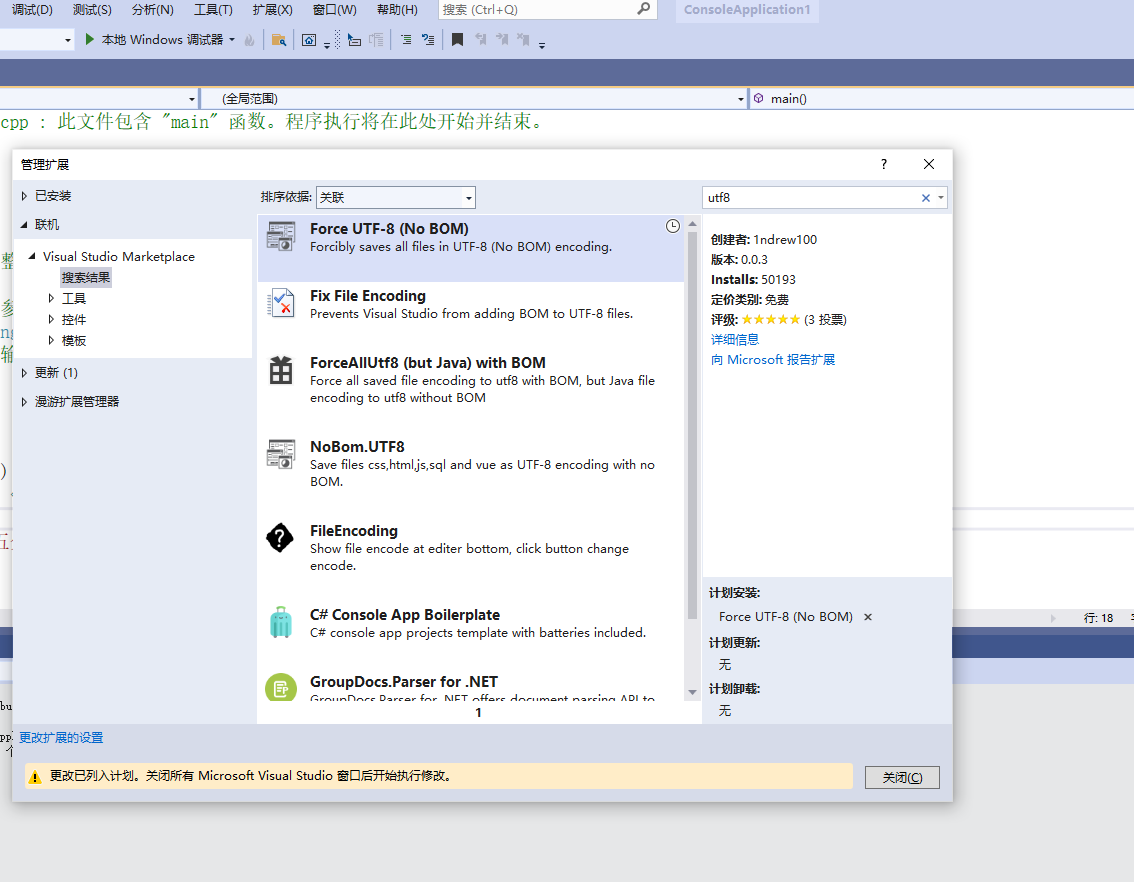
Task: Open the 工具(T) menu
Action: pos(213,9)
